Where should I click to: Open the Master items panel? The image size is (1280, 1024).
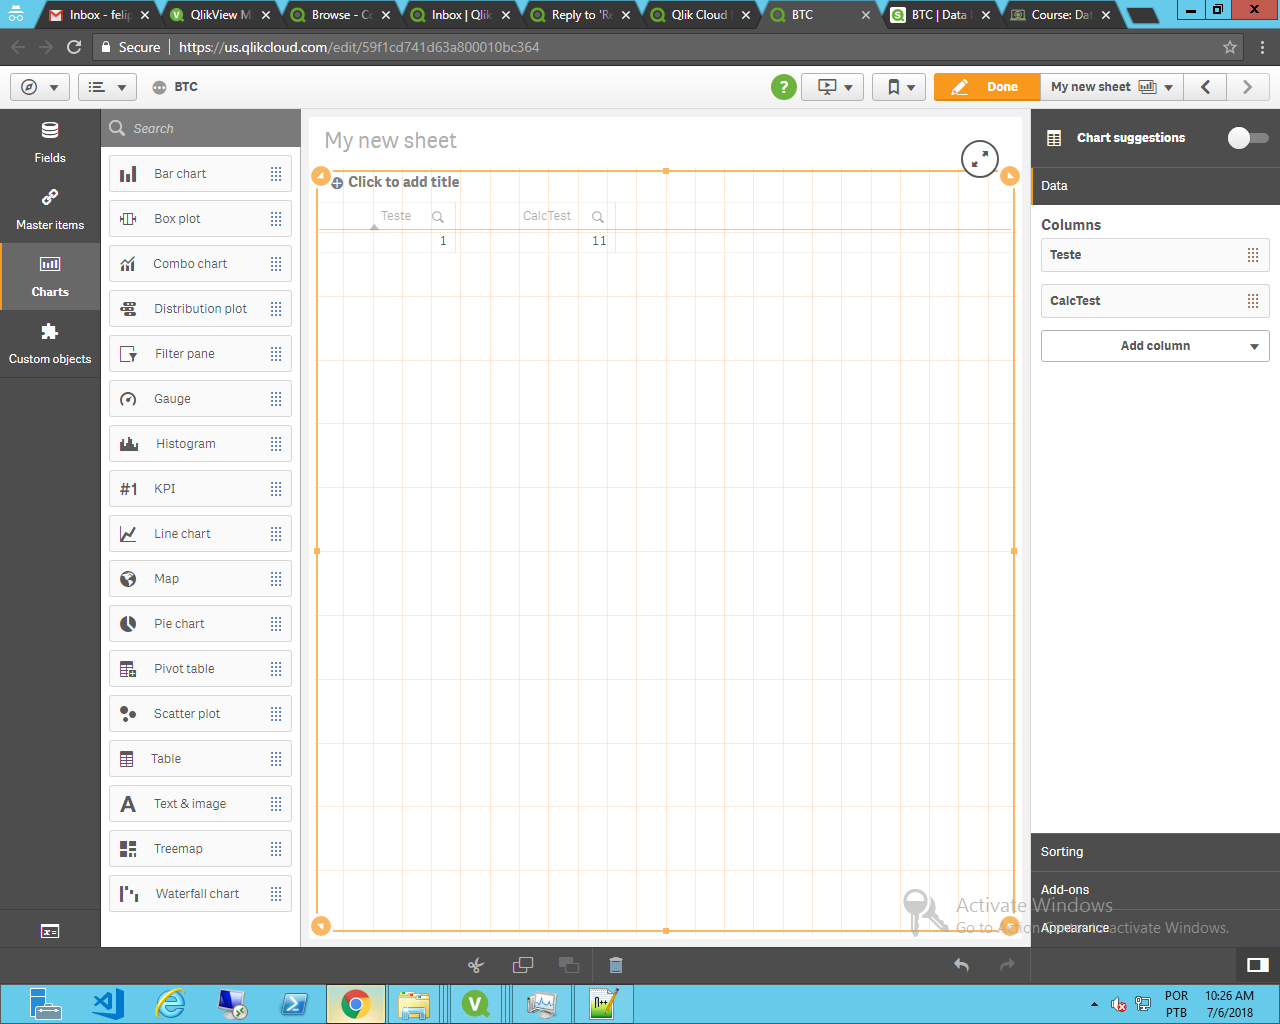click(50, 209)
